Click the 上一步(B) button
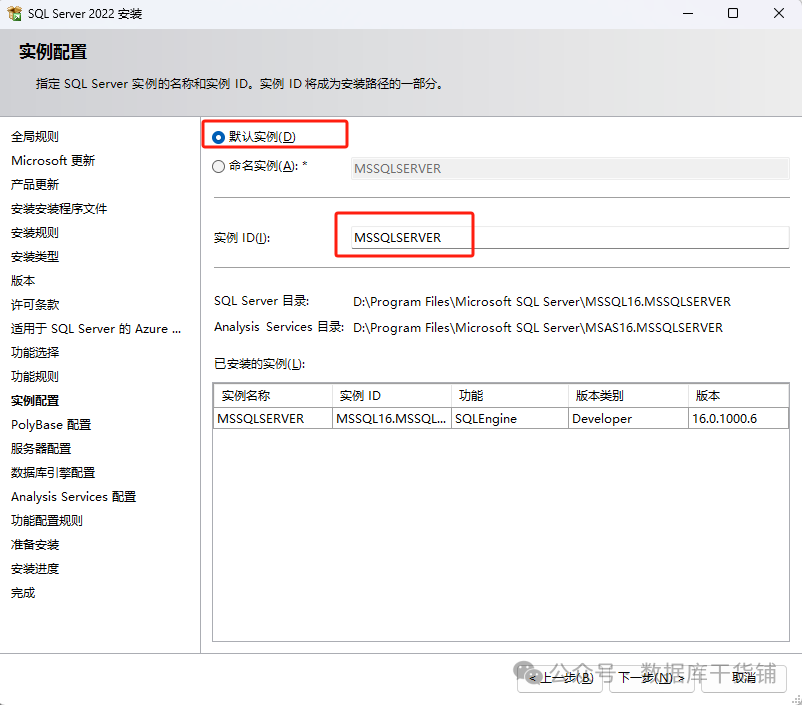Image resolution: width=802 pixels, height=705 pixels. click(x=560, y=678)
